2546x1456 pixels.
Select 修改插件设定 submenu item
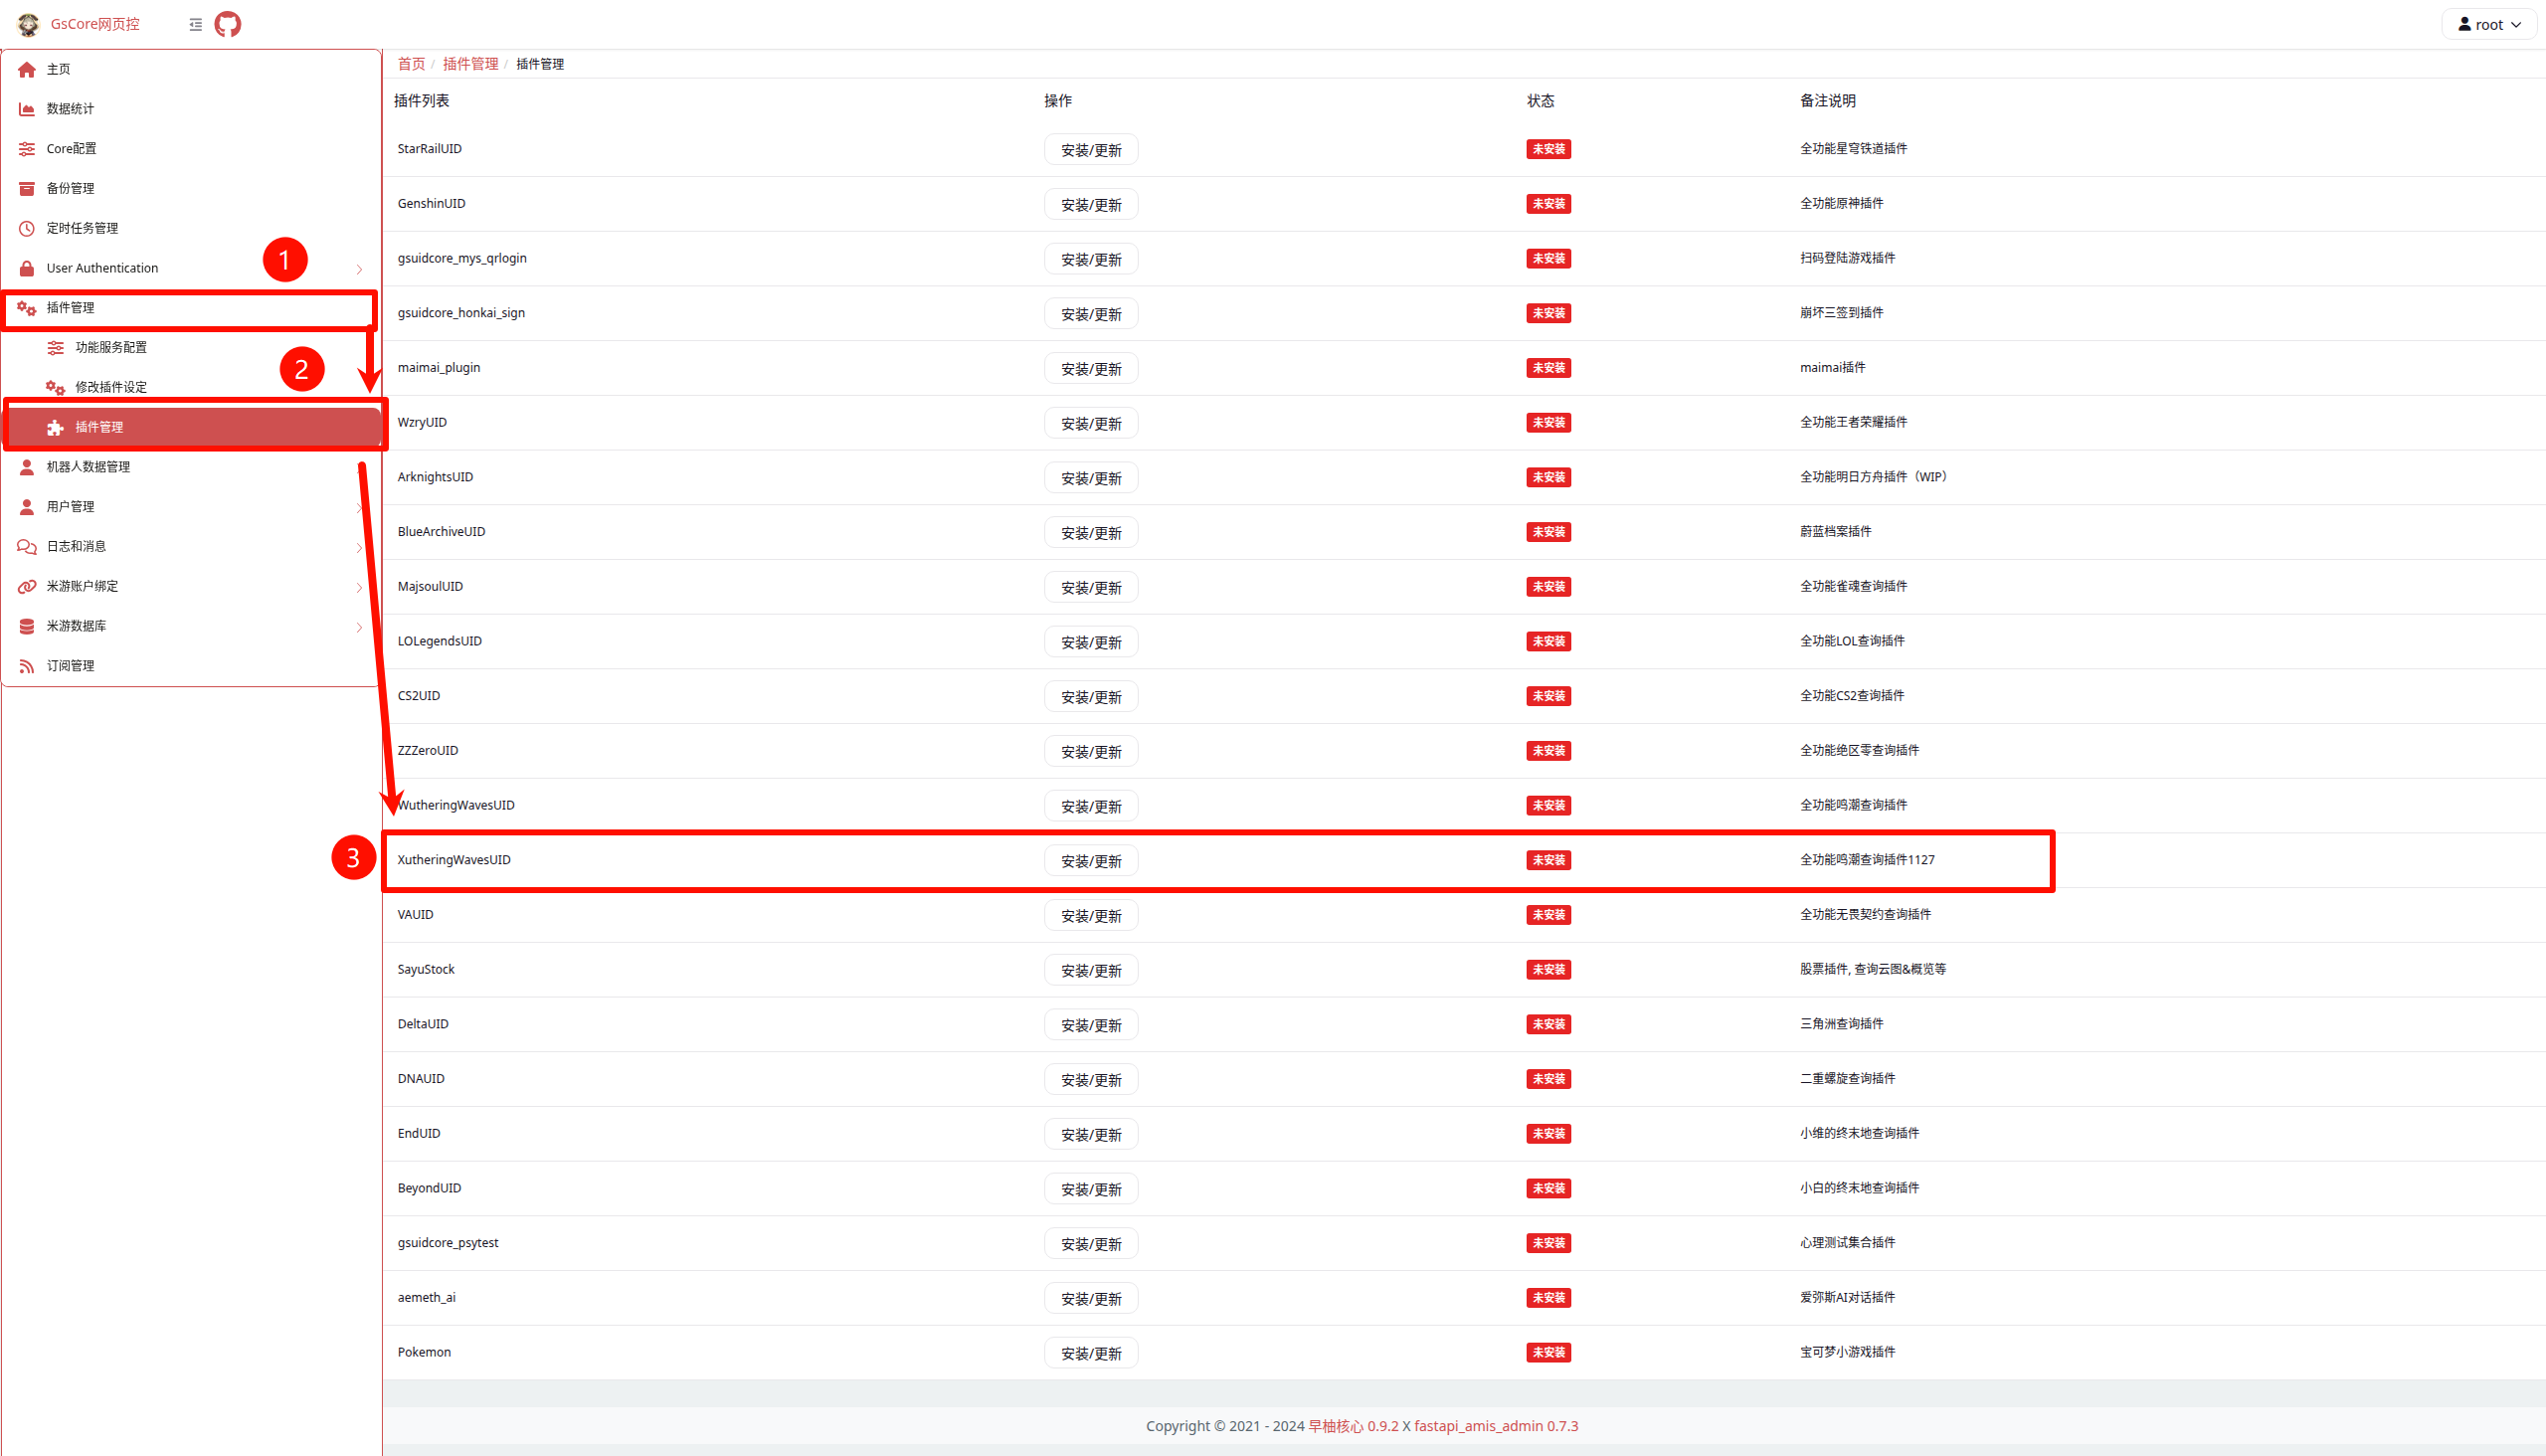[111, 387]
